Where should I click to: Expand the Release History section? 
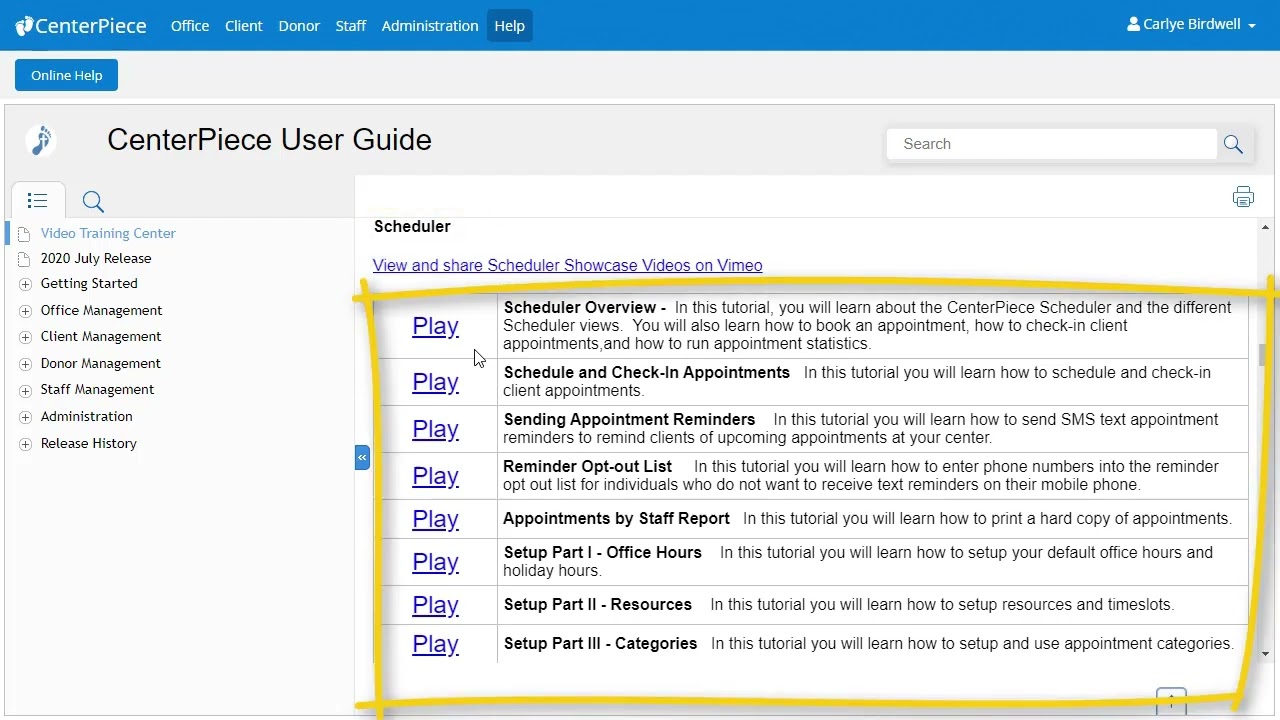pos(25,444)
